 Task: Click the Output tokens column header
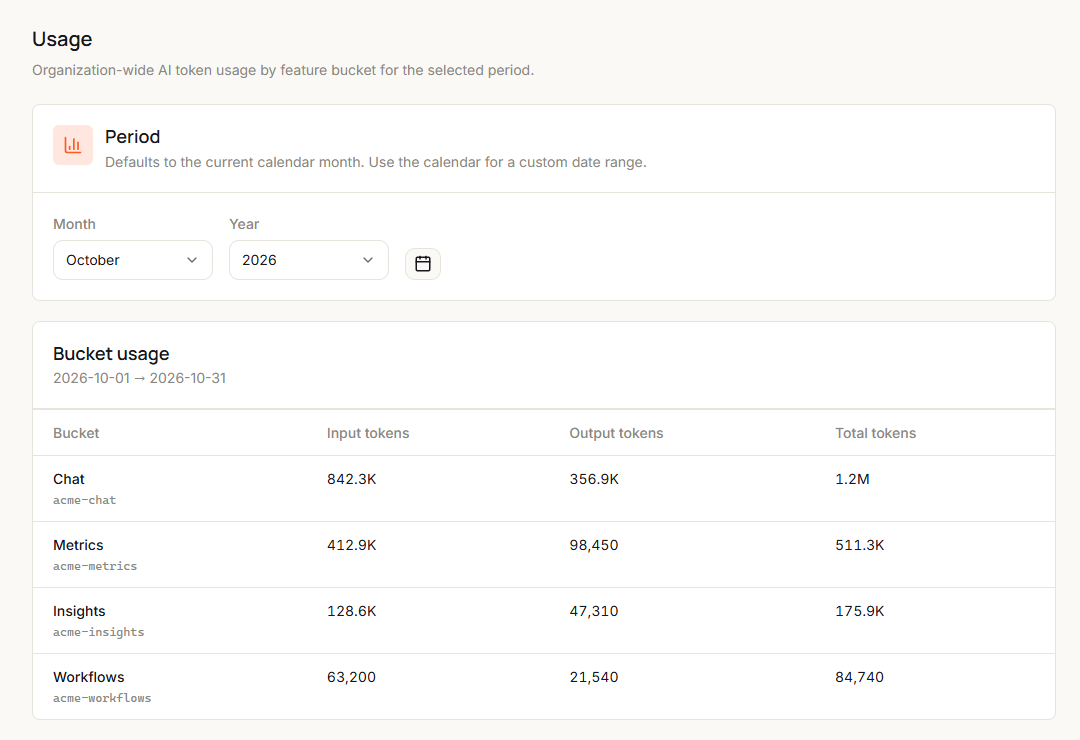pyautogui.click(x=616, y=433)
